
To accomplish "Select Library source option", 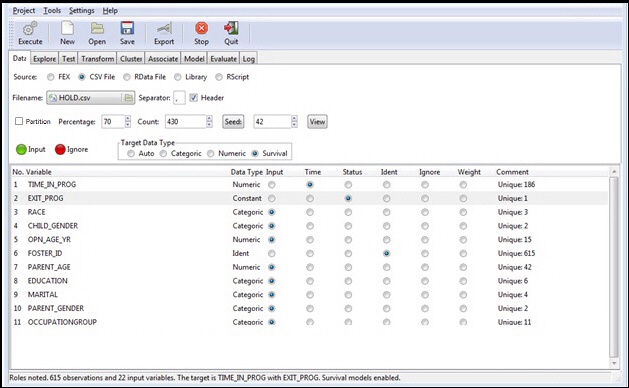I will (x=178, y=77).
